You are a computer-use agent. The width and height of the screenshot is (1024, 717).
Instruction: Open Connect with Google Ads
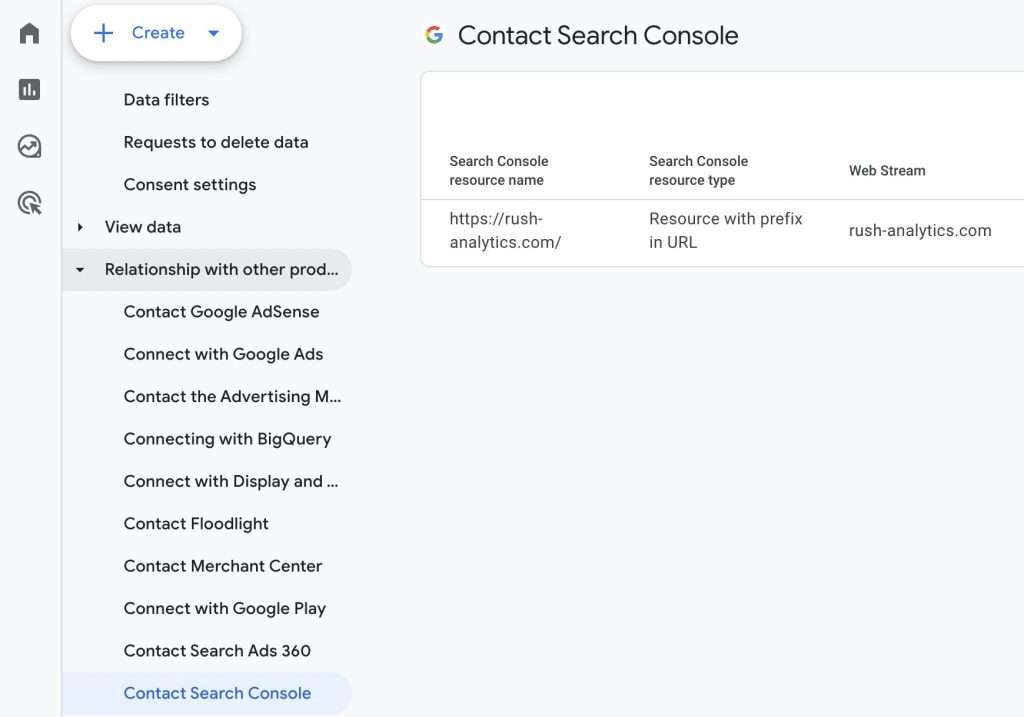coord(223,355)
